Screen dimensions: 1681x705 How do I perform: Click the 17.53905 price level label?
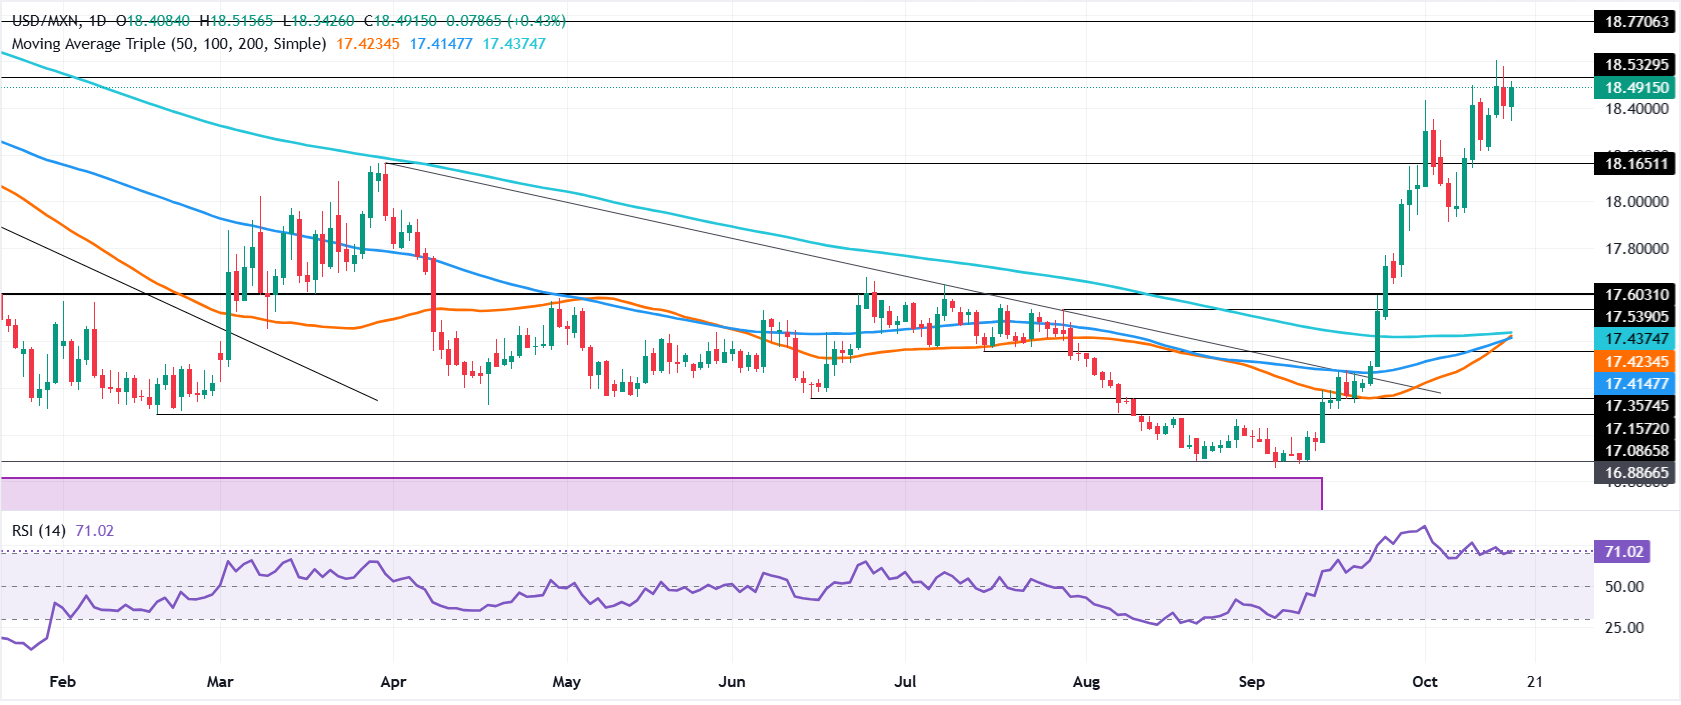tap(1636, 317)
